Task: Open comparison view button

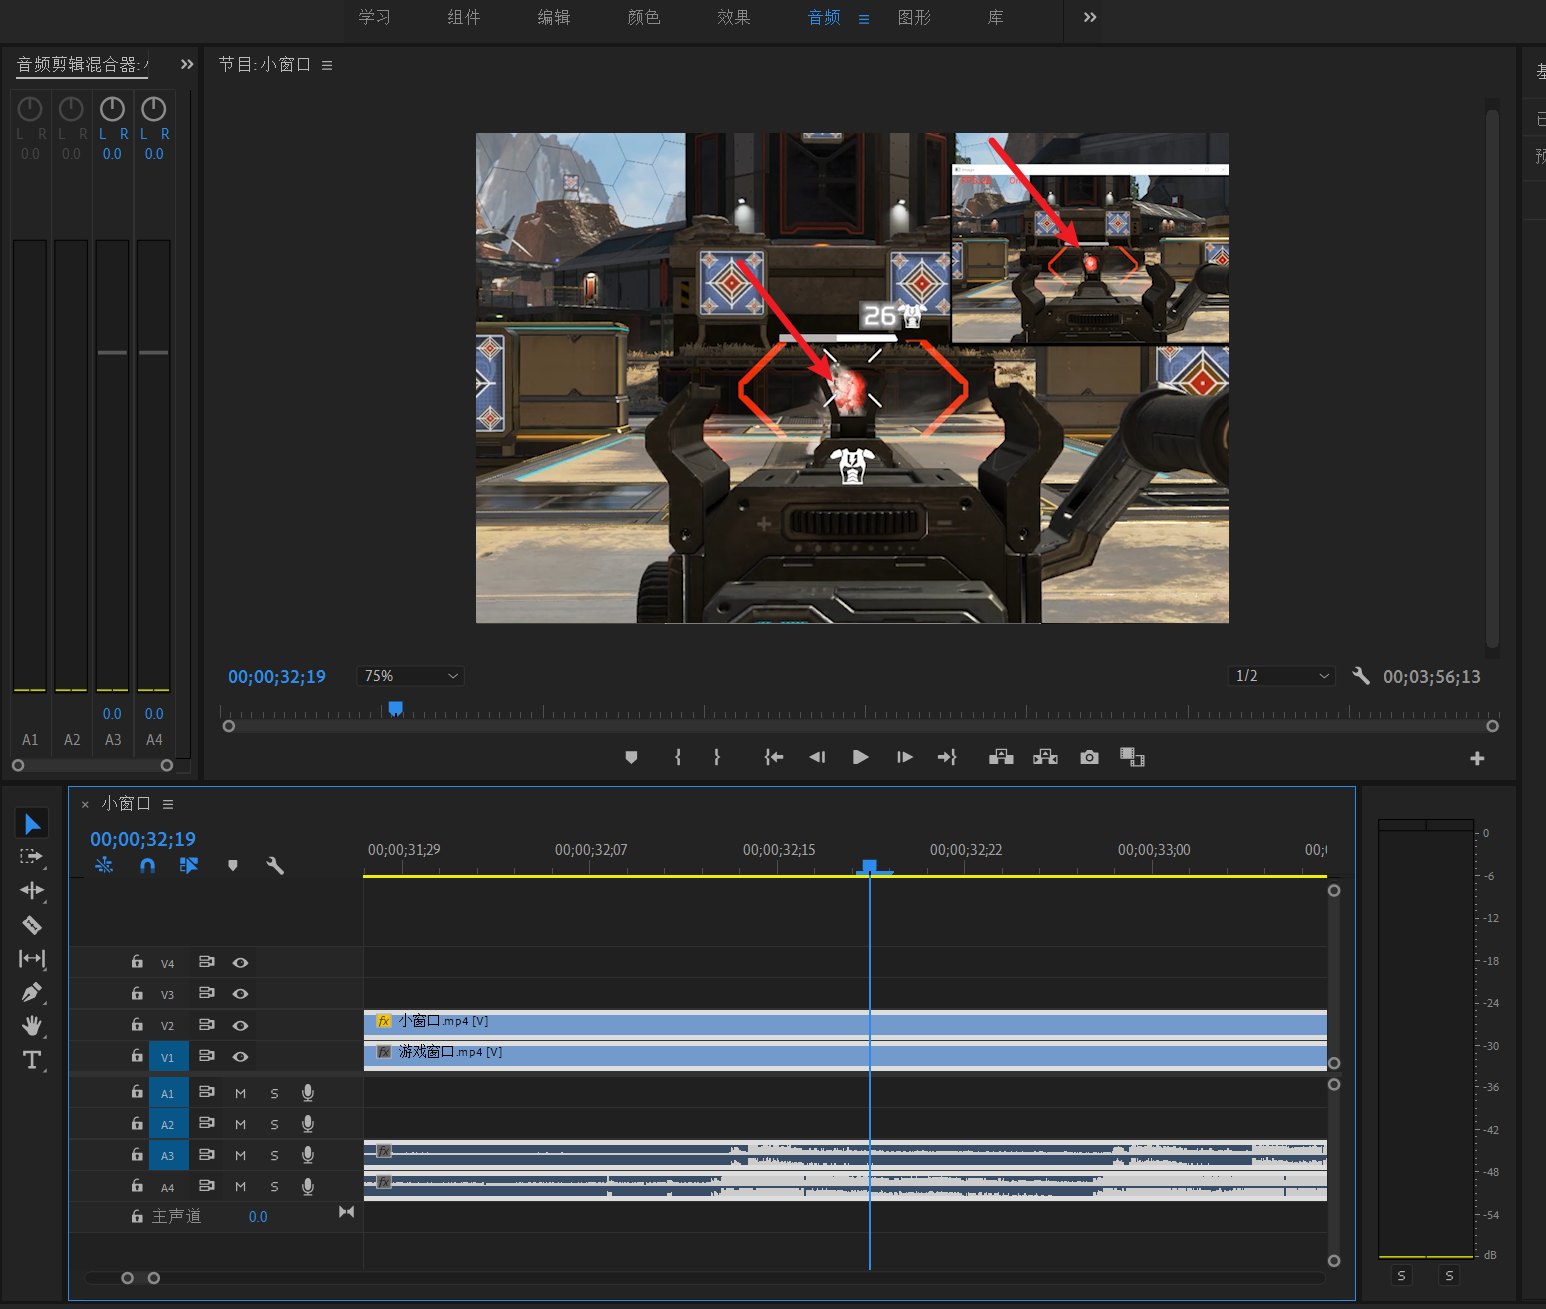Action: point(1132,758)
